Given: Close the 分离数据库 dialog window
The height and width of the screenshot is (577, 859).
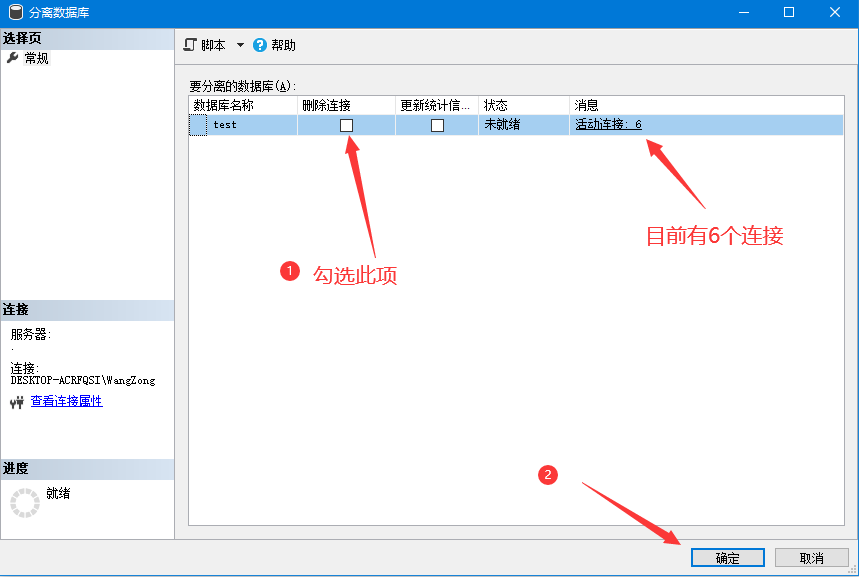Looking at the screenshot, I should pos(835,12).
